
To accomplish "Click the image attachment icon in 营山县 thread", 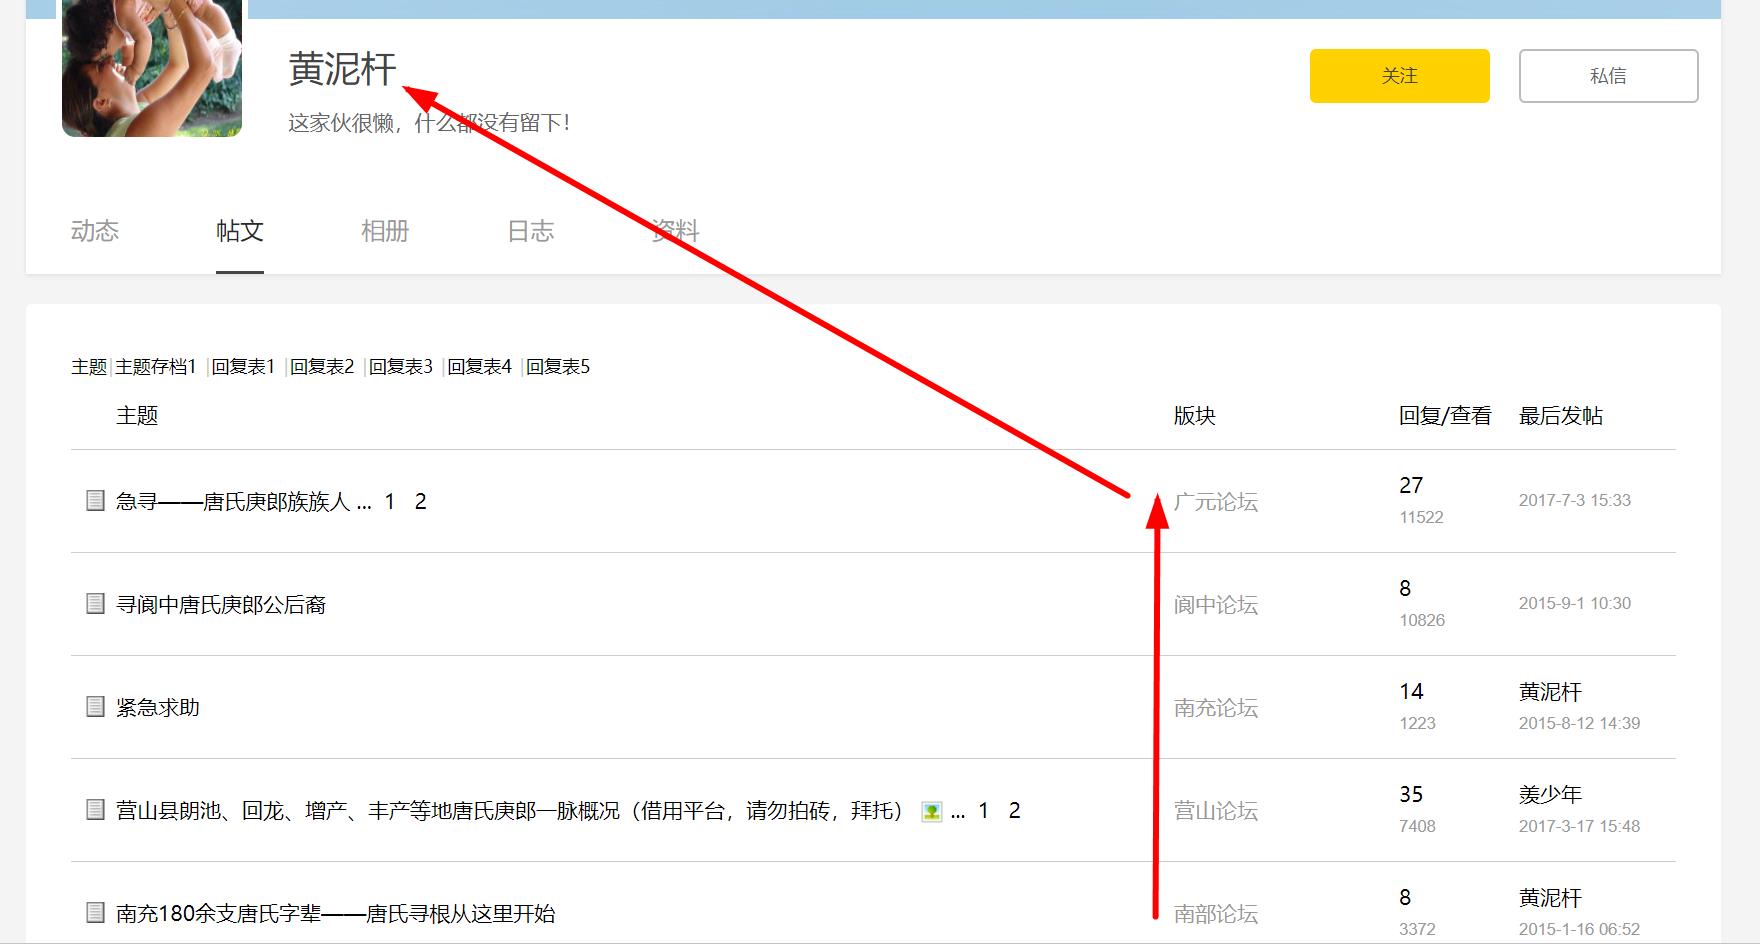I will coord(931,811).
